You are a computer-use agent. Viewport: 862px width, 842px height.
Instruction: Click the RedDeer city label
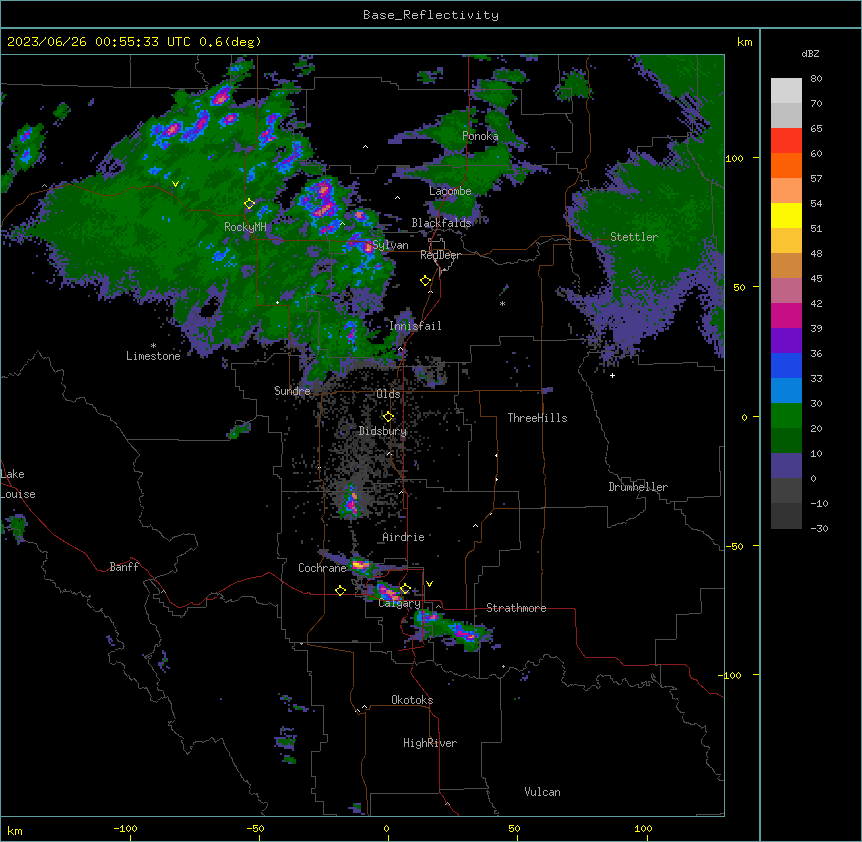click(x=440, y=255)
